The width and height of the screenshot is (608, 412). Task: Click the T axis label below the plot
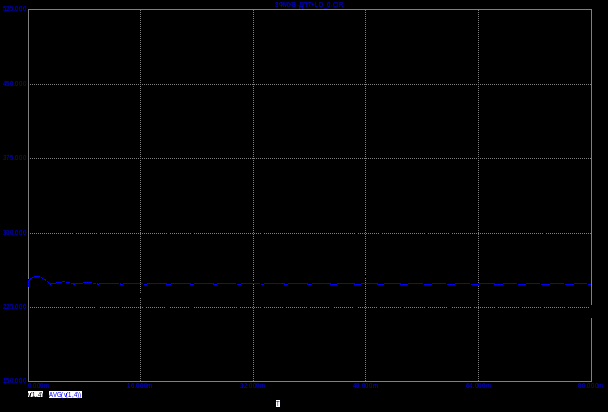click(x=278, y=403)
